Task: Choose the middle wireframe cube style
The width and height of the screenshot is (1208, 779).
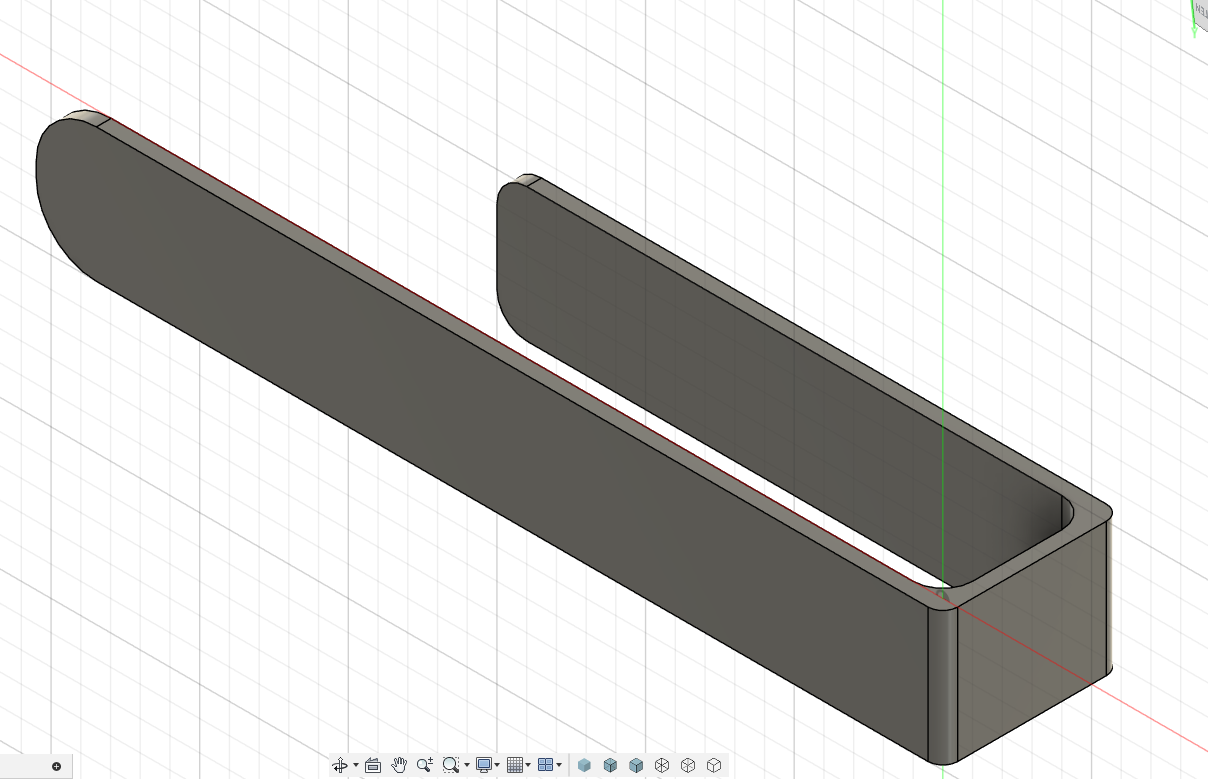Action: (688, 765)
